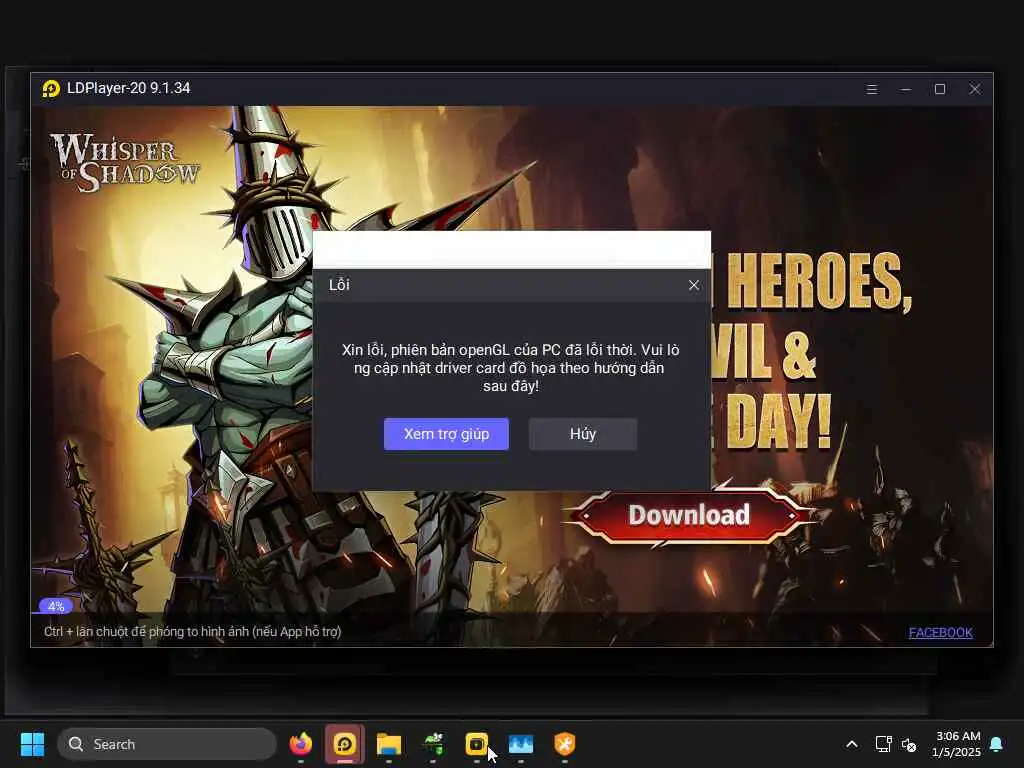This screenshot has height=768, width=1024.
Task: Open File Explorer from the taskbar
Action: [389, 744]
